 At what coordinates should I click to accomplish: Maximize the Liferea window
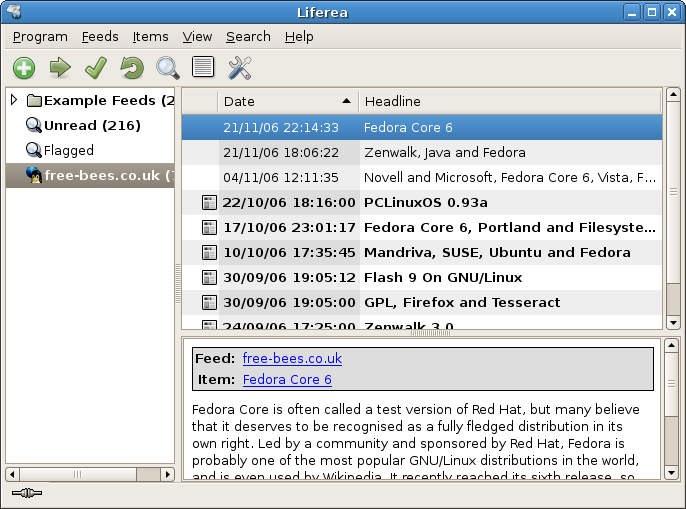652,12
